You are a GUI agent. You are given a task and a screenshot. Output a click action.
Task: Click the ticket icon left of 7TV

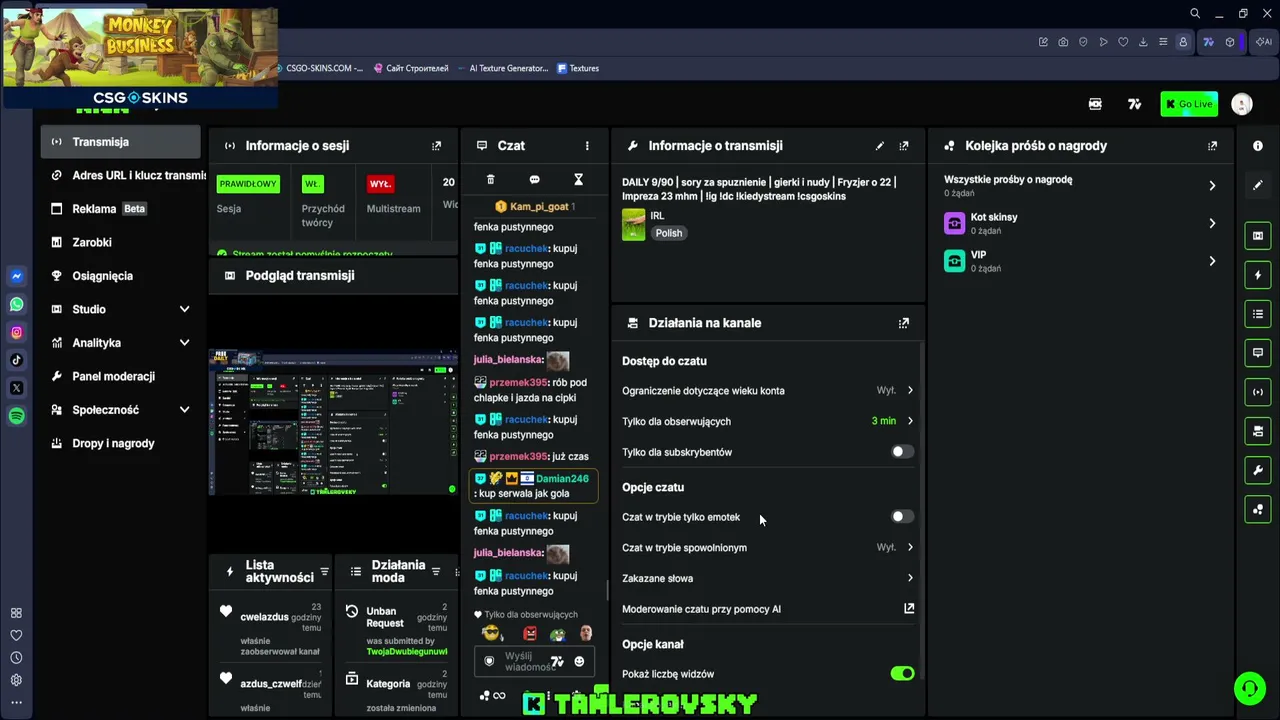1095,104
